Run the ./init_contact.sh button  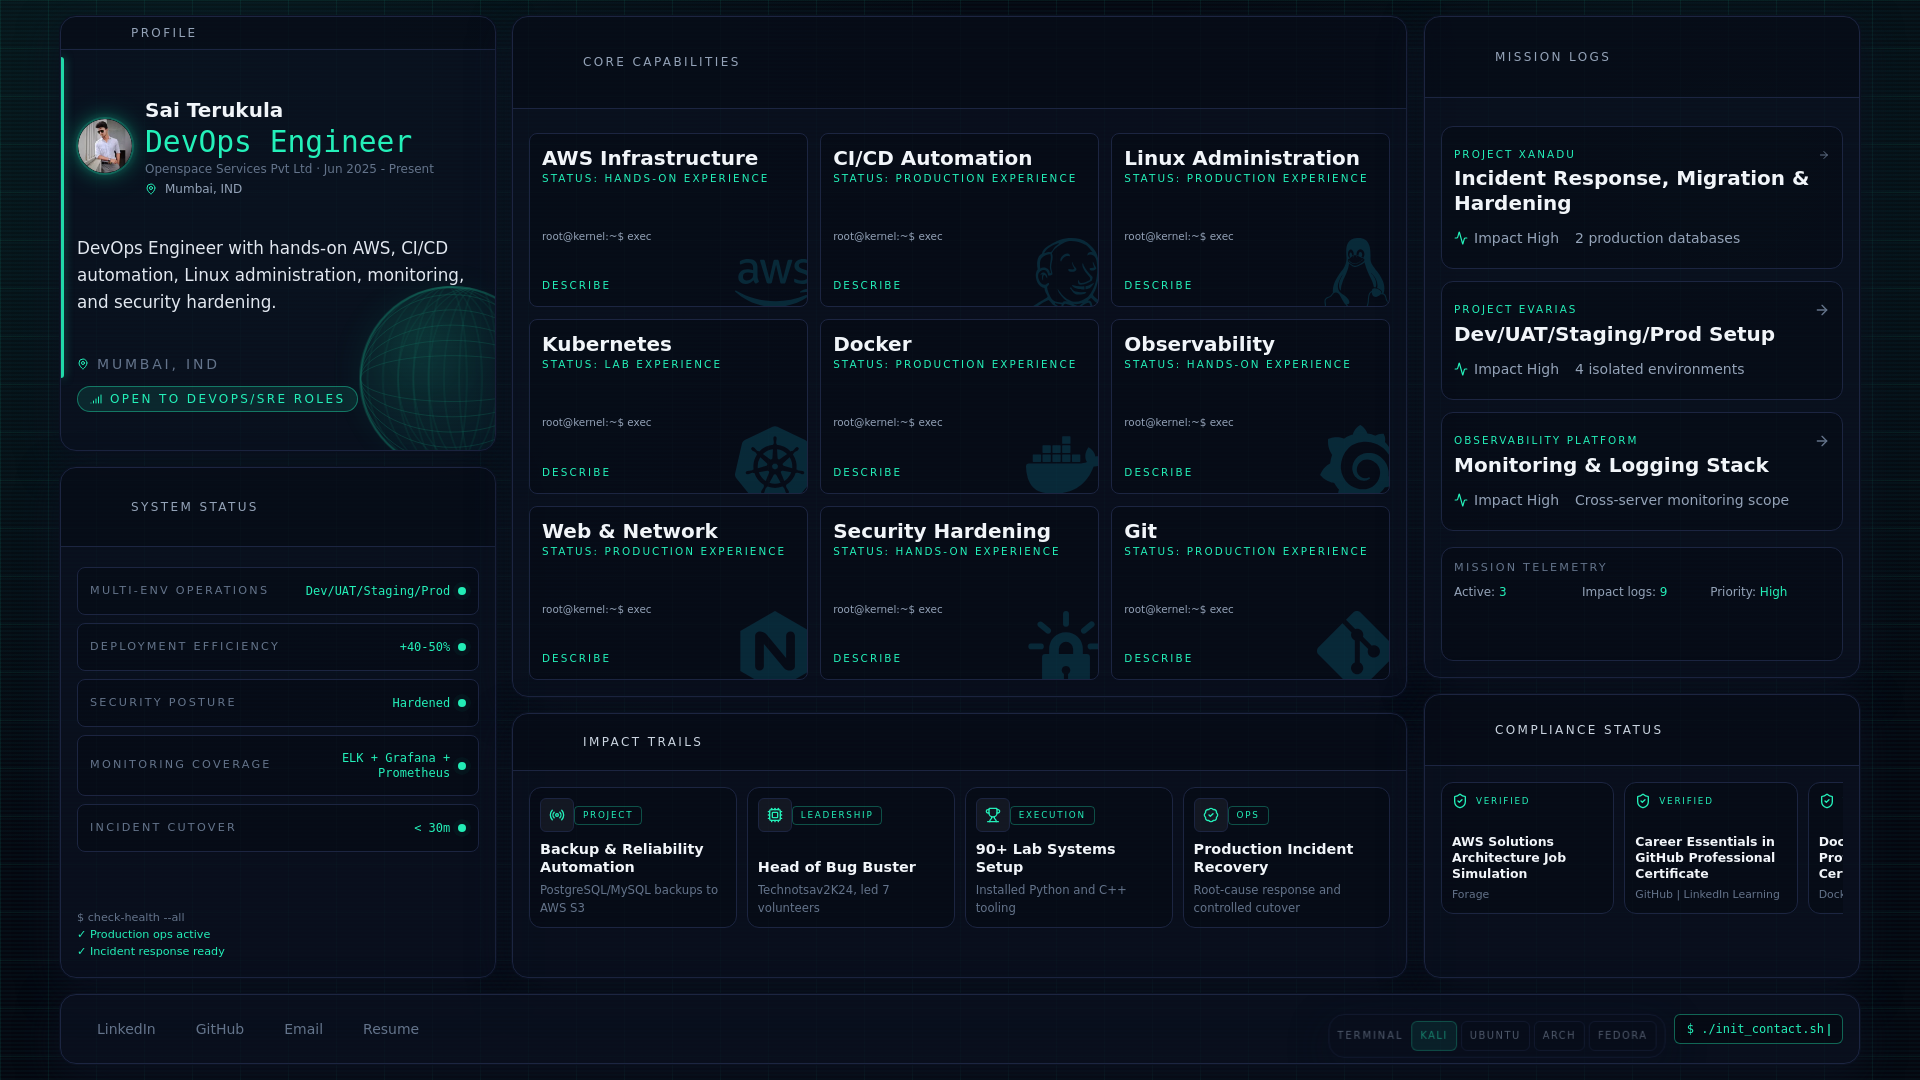(1758, 1029)
